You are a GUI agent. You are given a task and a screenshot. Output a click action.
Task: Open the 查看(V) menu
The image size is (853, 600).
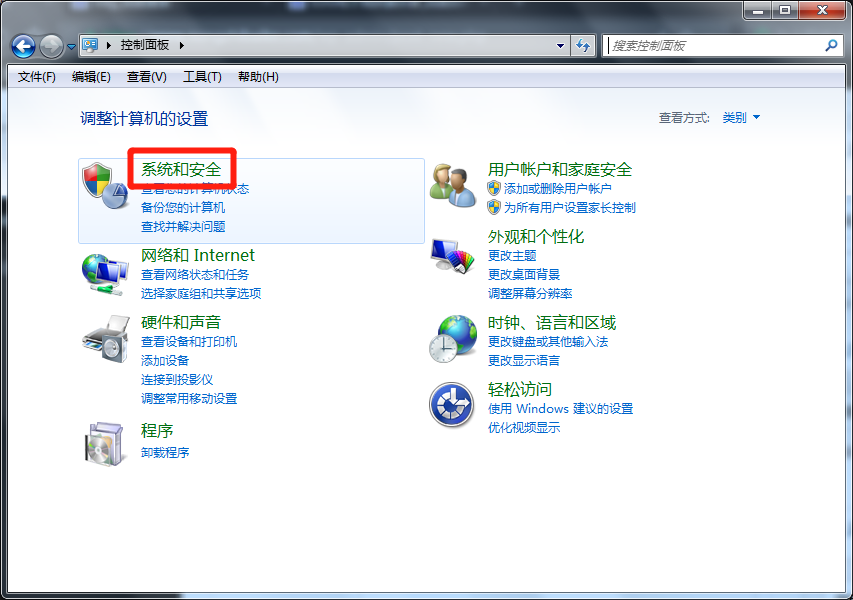tap(146, 77)
